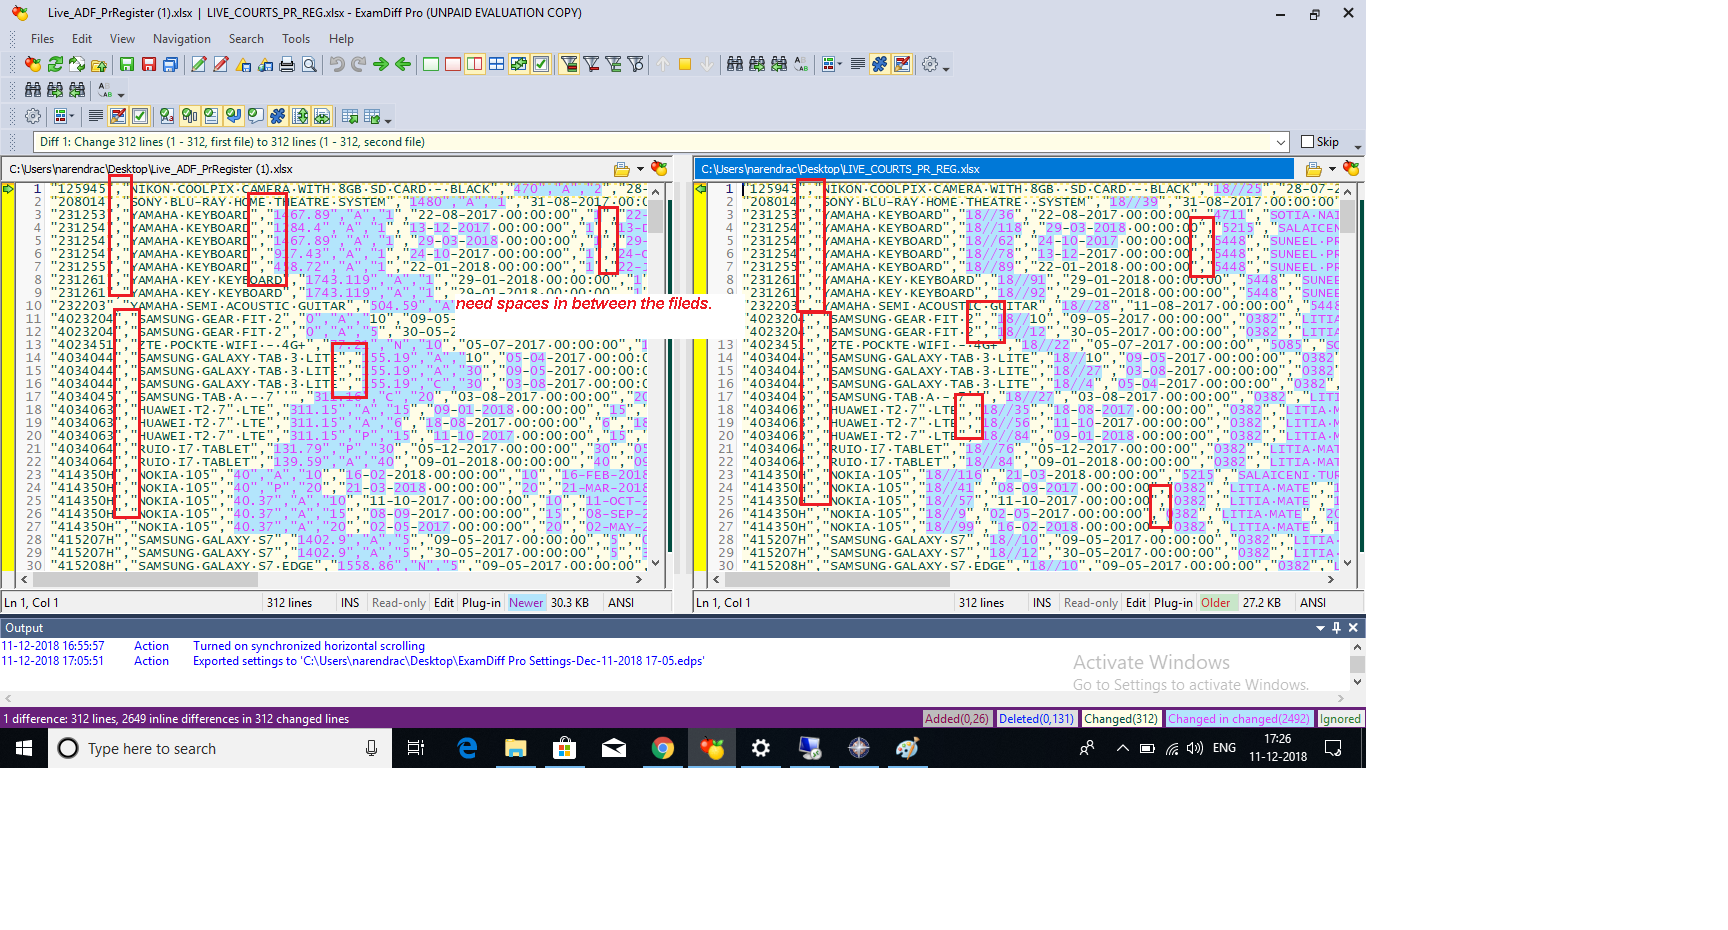The height and width of the screenshot is (930, 1728).
Task: Expand the Diff 1 differences combo box
Action: click(x=1281, y=142)
